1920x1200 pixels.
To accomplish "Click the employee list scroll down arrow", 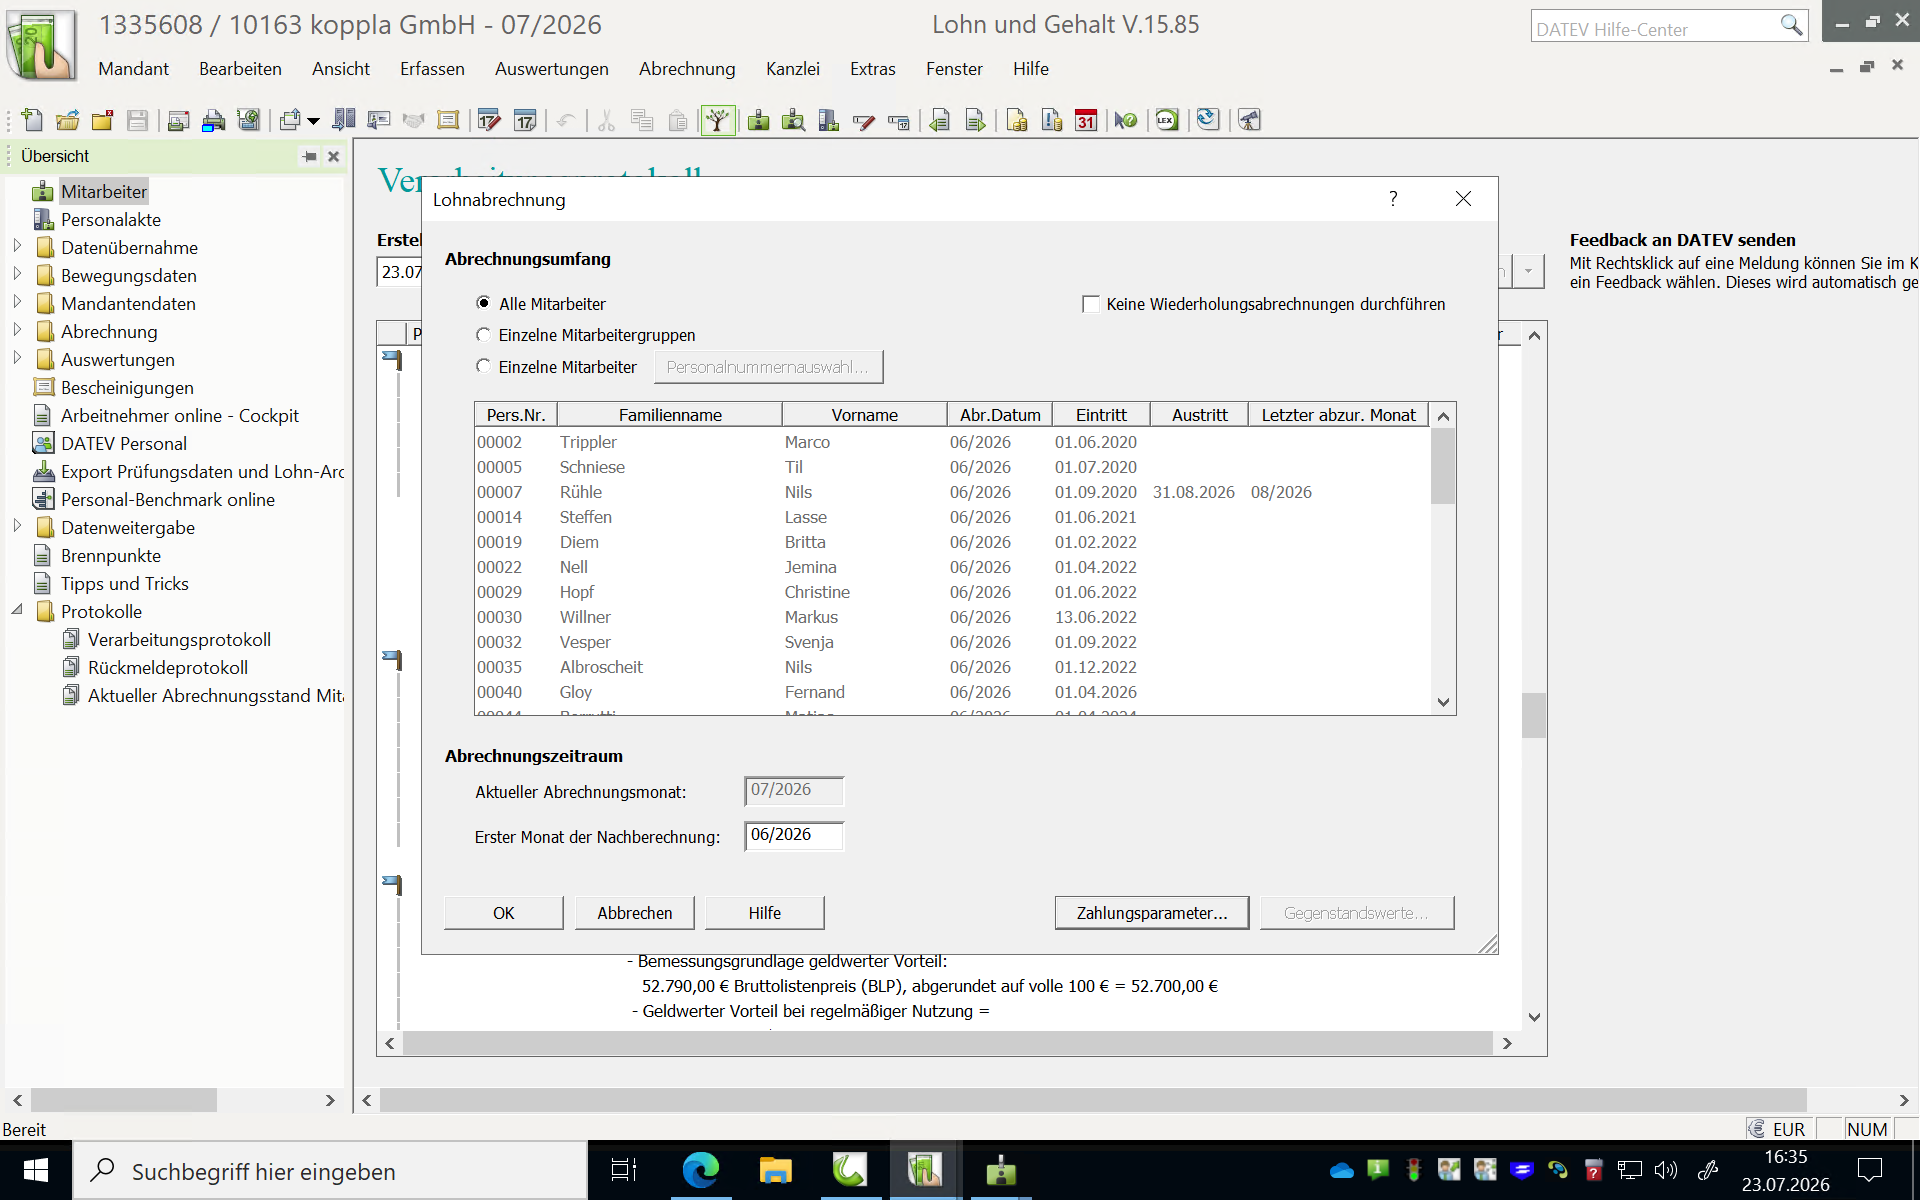I will tap(1442, 702).
